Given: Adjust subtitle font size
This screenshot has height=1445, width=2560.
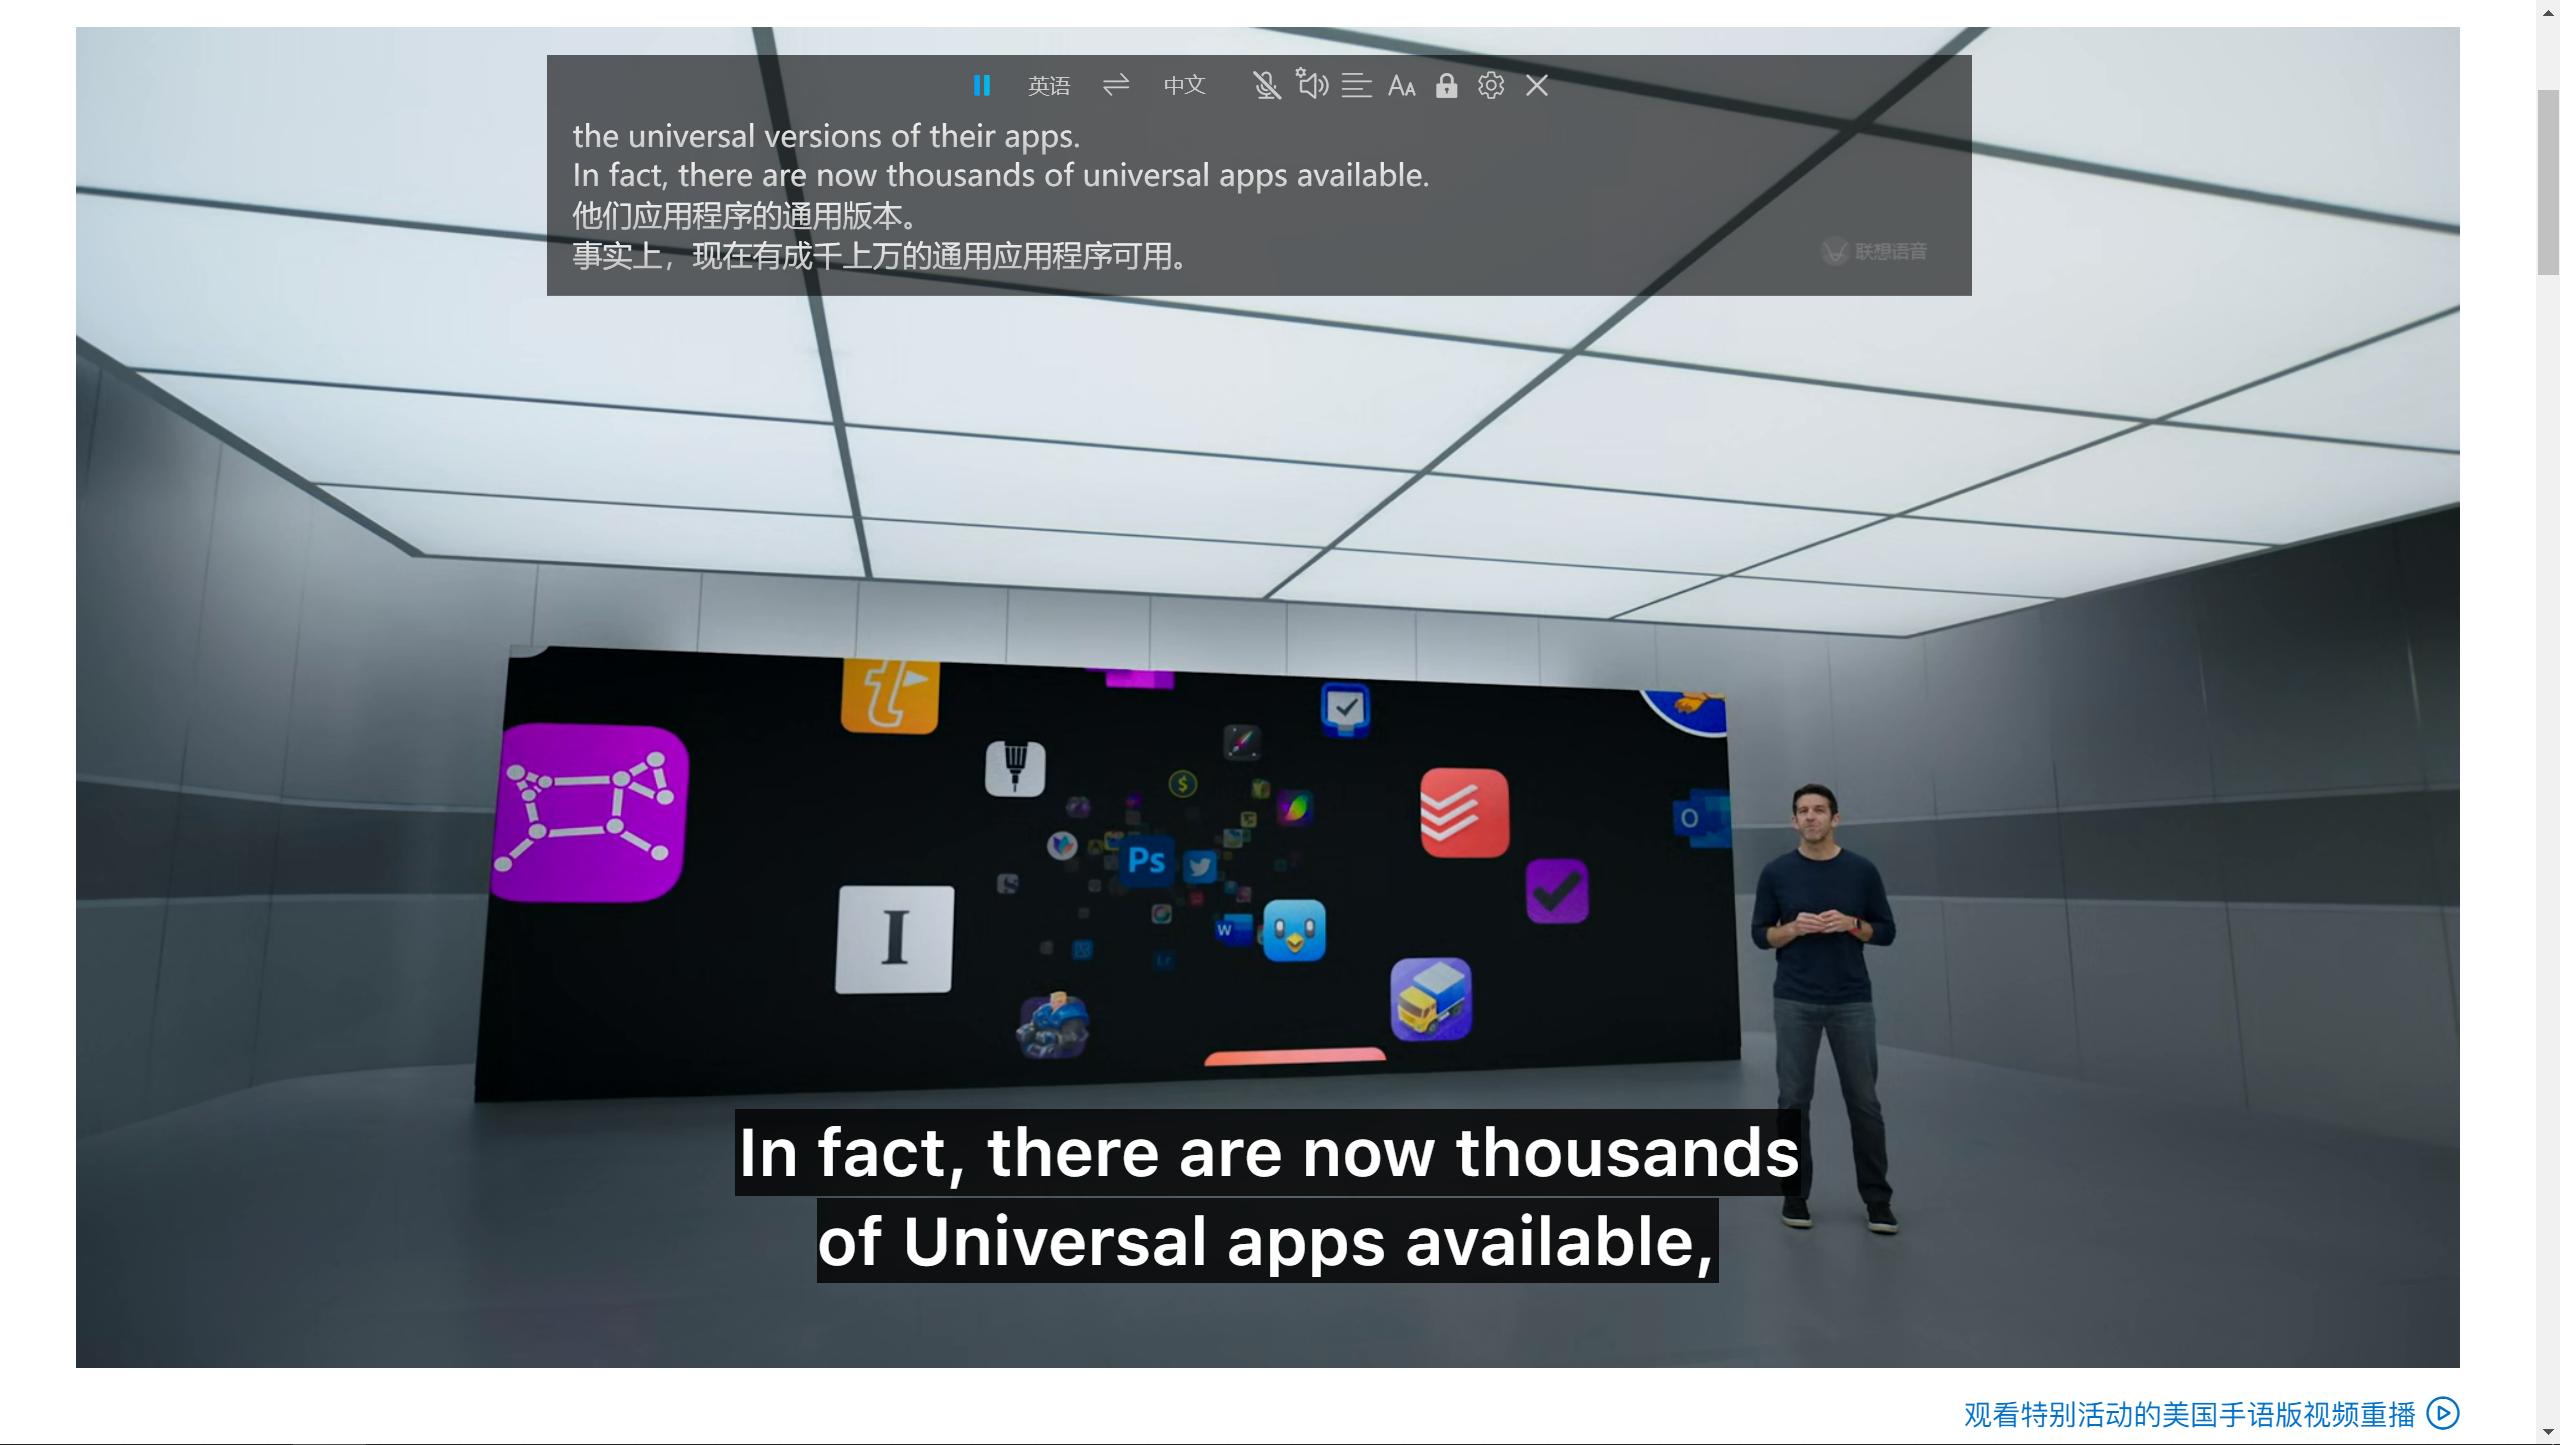Looking at the screenshot, I should 1401,87.
